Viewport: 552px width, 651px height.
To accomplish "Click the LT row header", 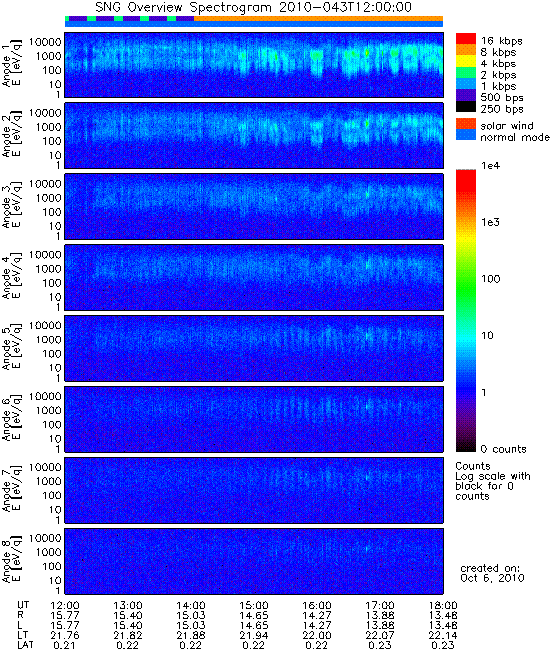I will click(x=22, y=635).
